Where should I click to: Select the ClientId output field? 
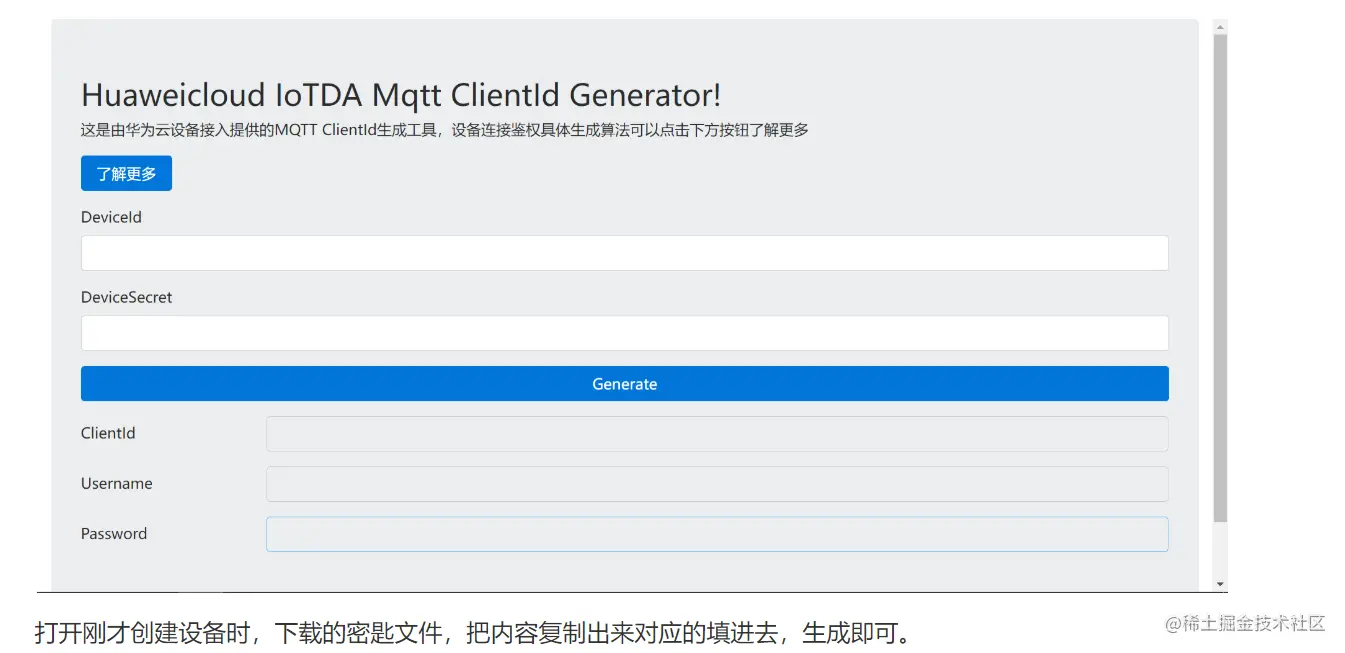pos(716,434)
